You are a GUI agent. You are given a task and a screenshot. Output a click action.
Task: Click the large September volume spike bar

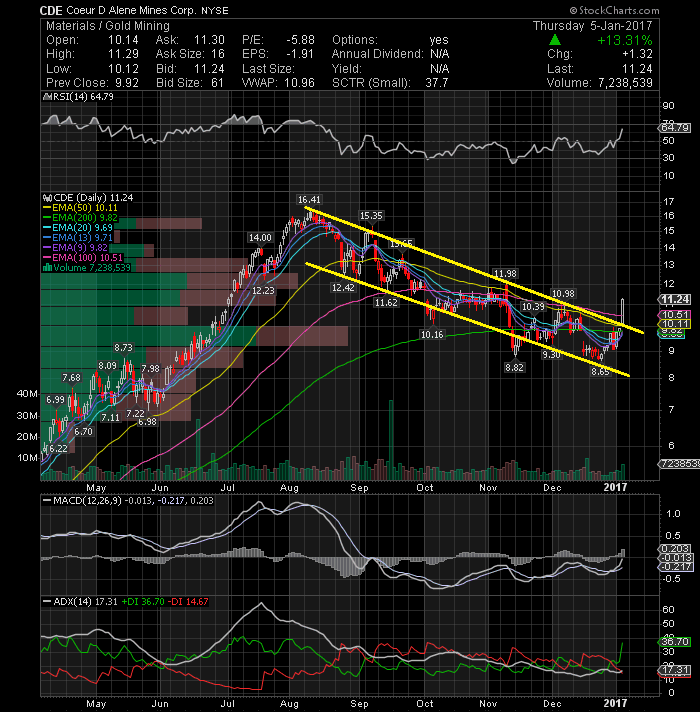[391, 440]
